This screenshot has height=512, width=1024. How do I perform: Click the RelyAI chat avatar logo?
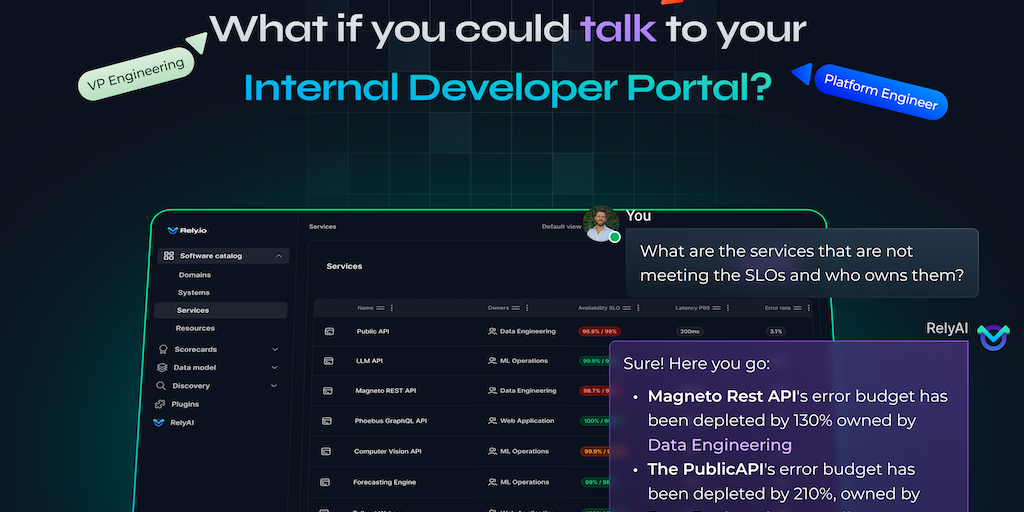coord(993,337)
